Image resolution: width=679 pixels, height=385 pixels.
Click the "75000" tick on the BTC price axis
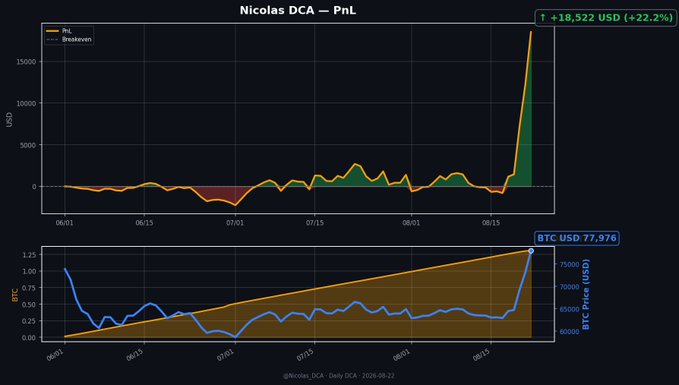pos(569,265)
